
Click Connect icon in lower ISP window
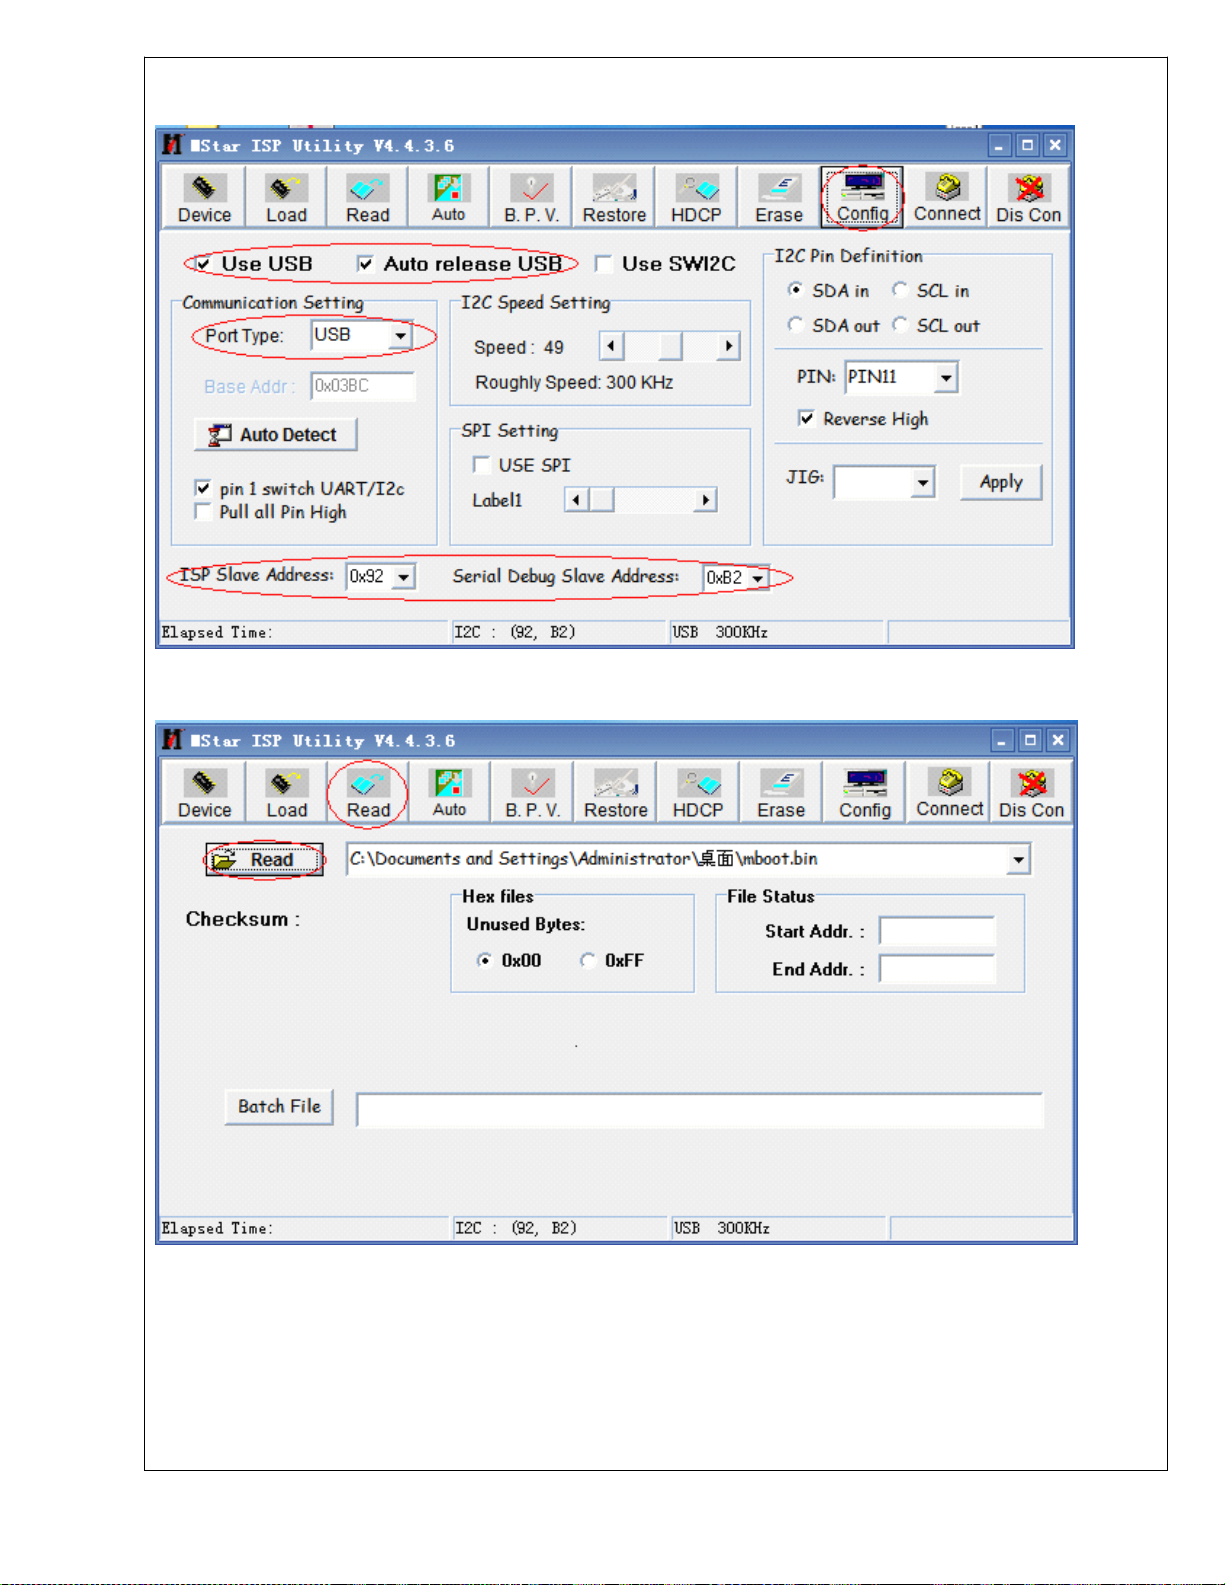pyautogui.click(x=949, y=792)
